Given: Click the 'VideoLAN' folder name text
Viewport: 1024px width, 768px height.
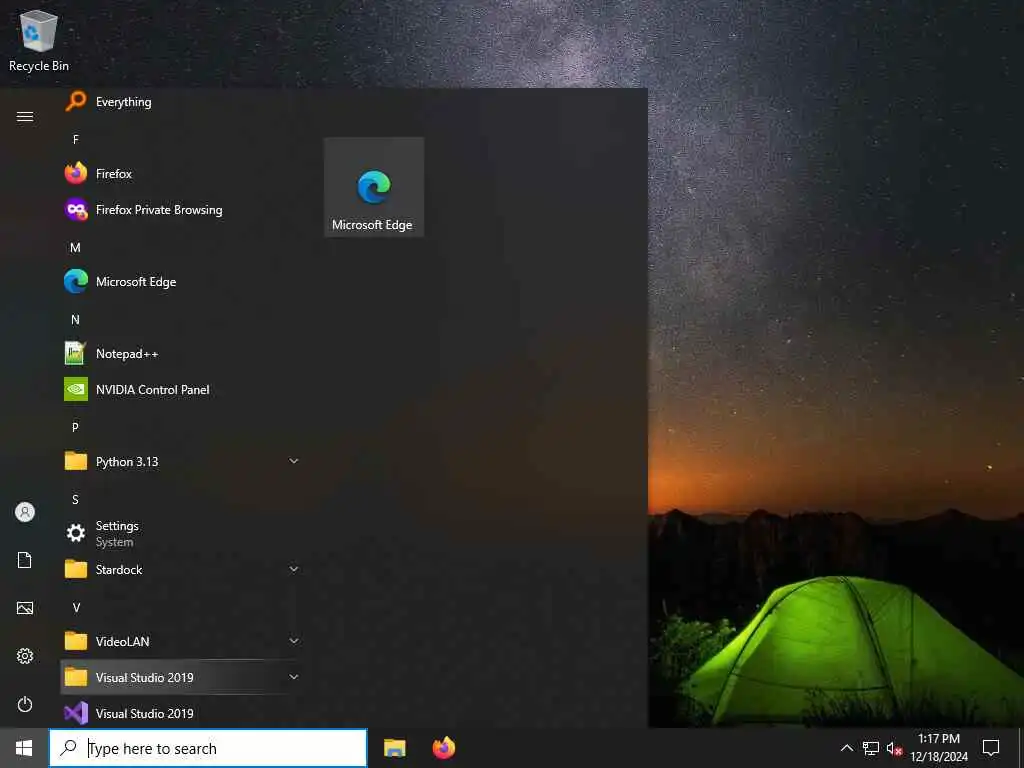Looking at the screenshot, I should coord(122,641).
